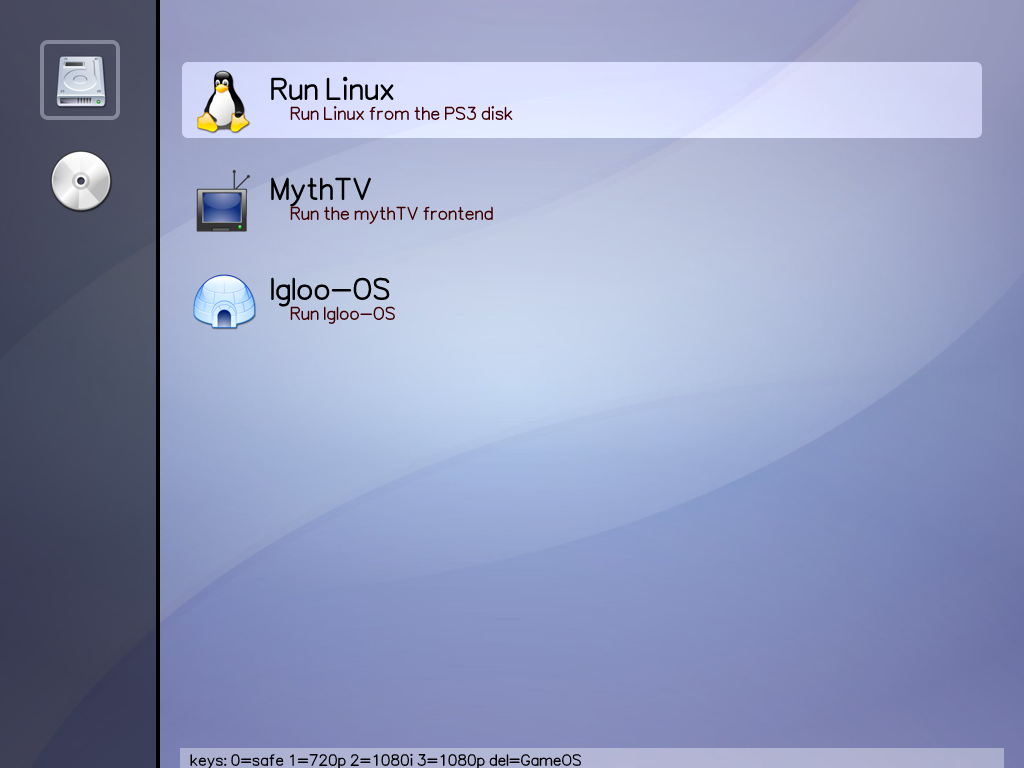
Task: Click "Run Linux from the PS3 disk" description
Action: [x=400, y=114]
